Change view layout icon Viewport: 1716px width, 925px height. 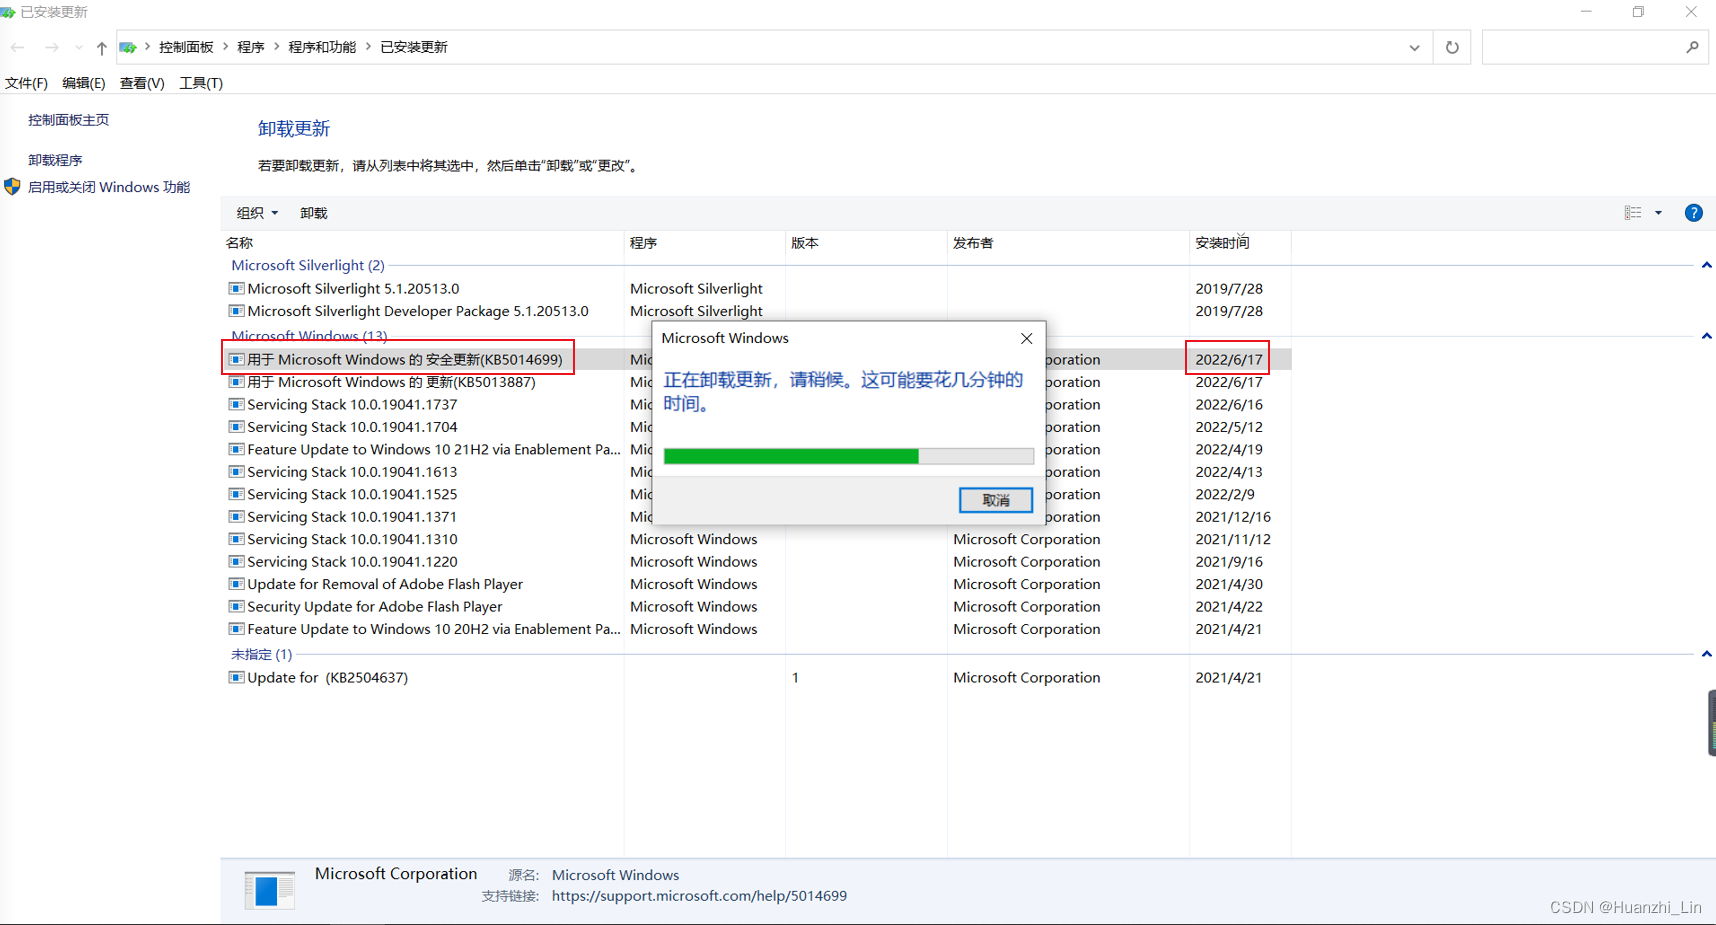pos(1633,213)
